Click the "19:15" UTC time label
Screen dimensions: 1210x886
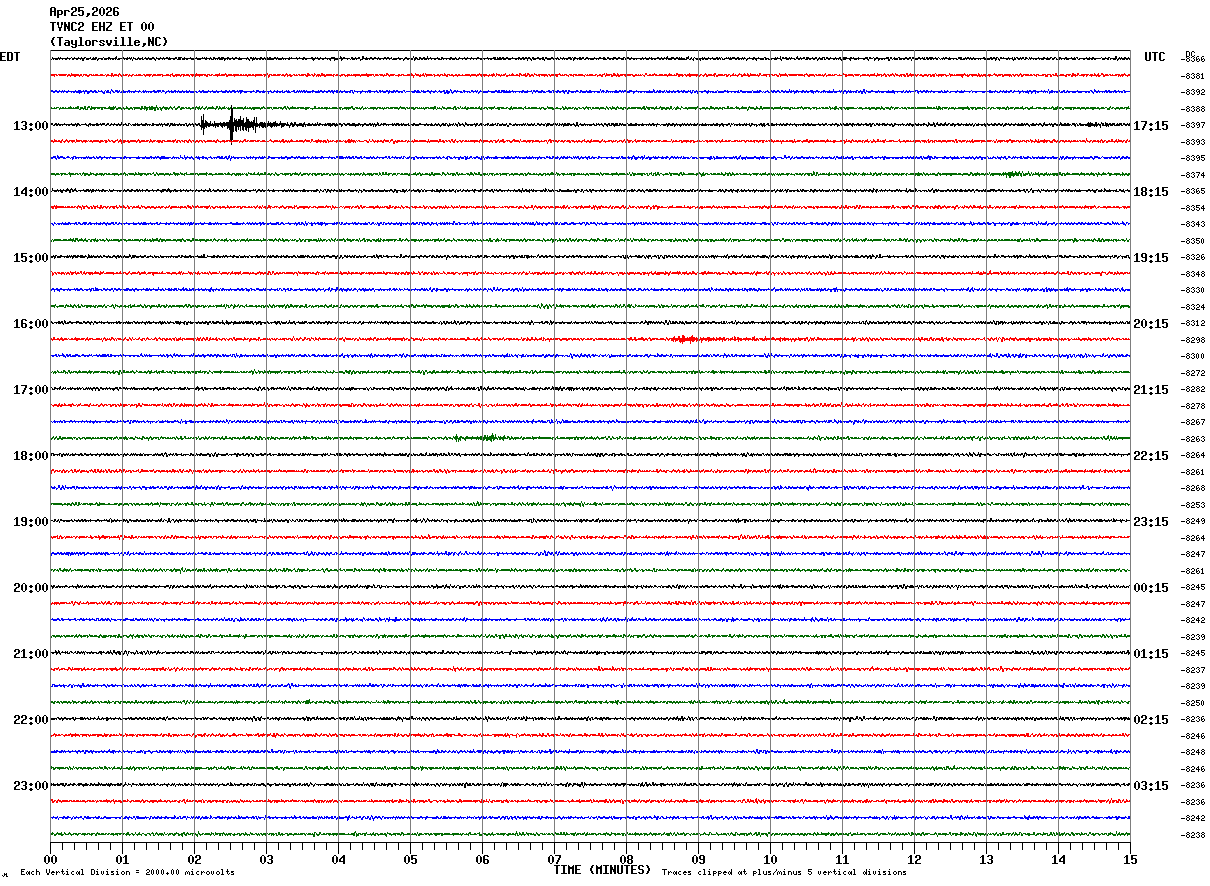pos(1151,258)
